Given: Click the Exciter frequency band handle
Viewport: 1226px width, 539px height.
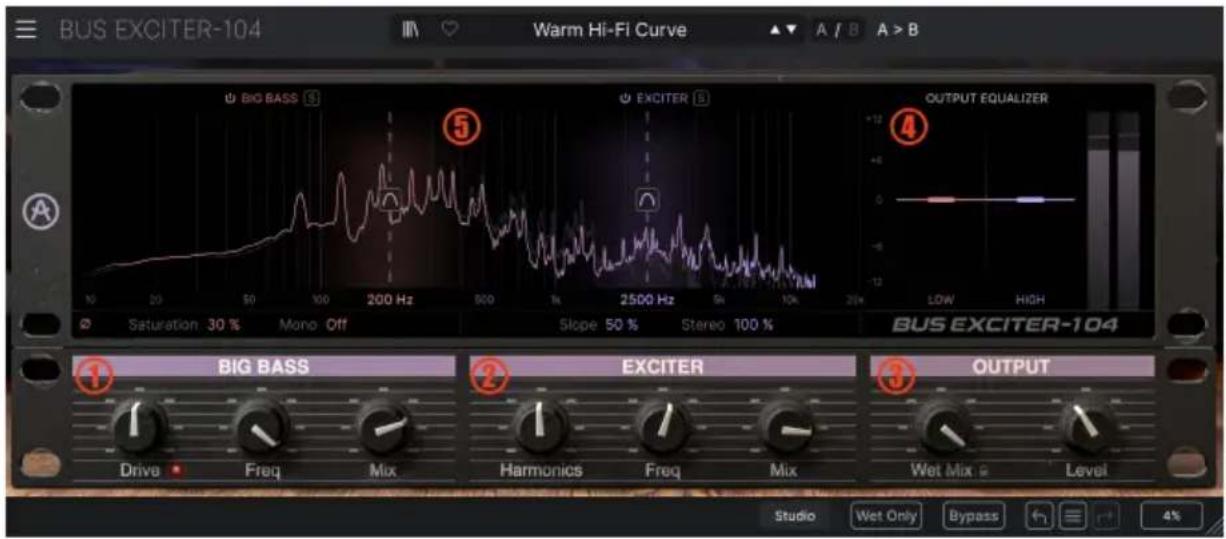Looking at the screenshot, I should point(647,200).
